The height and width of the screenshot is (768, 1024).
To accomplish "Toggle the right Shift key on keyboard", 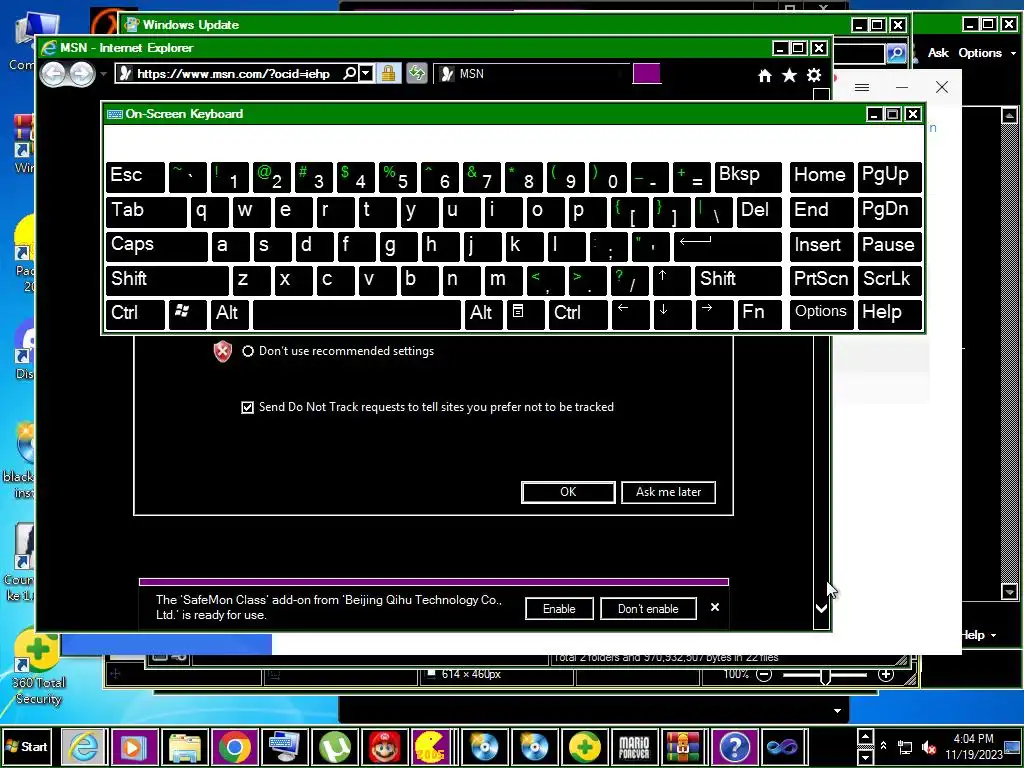I will [738, 281].
